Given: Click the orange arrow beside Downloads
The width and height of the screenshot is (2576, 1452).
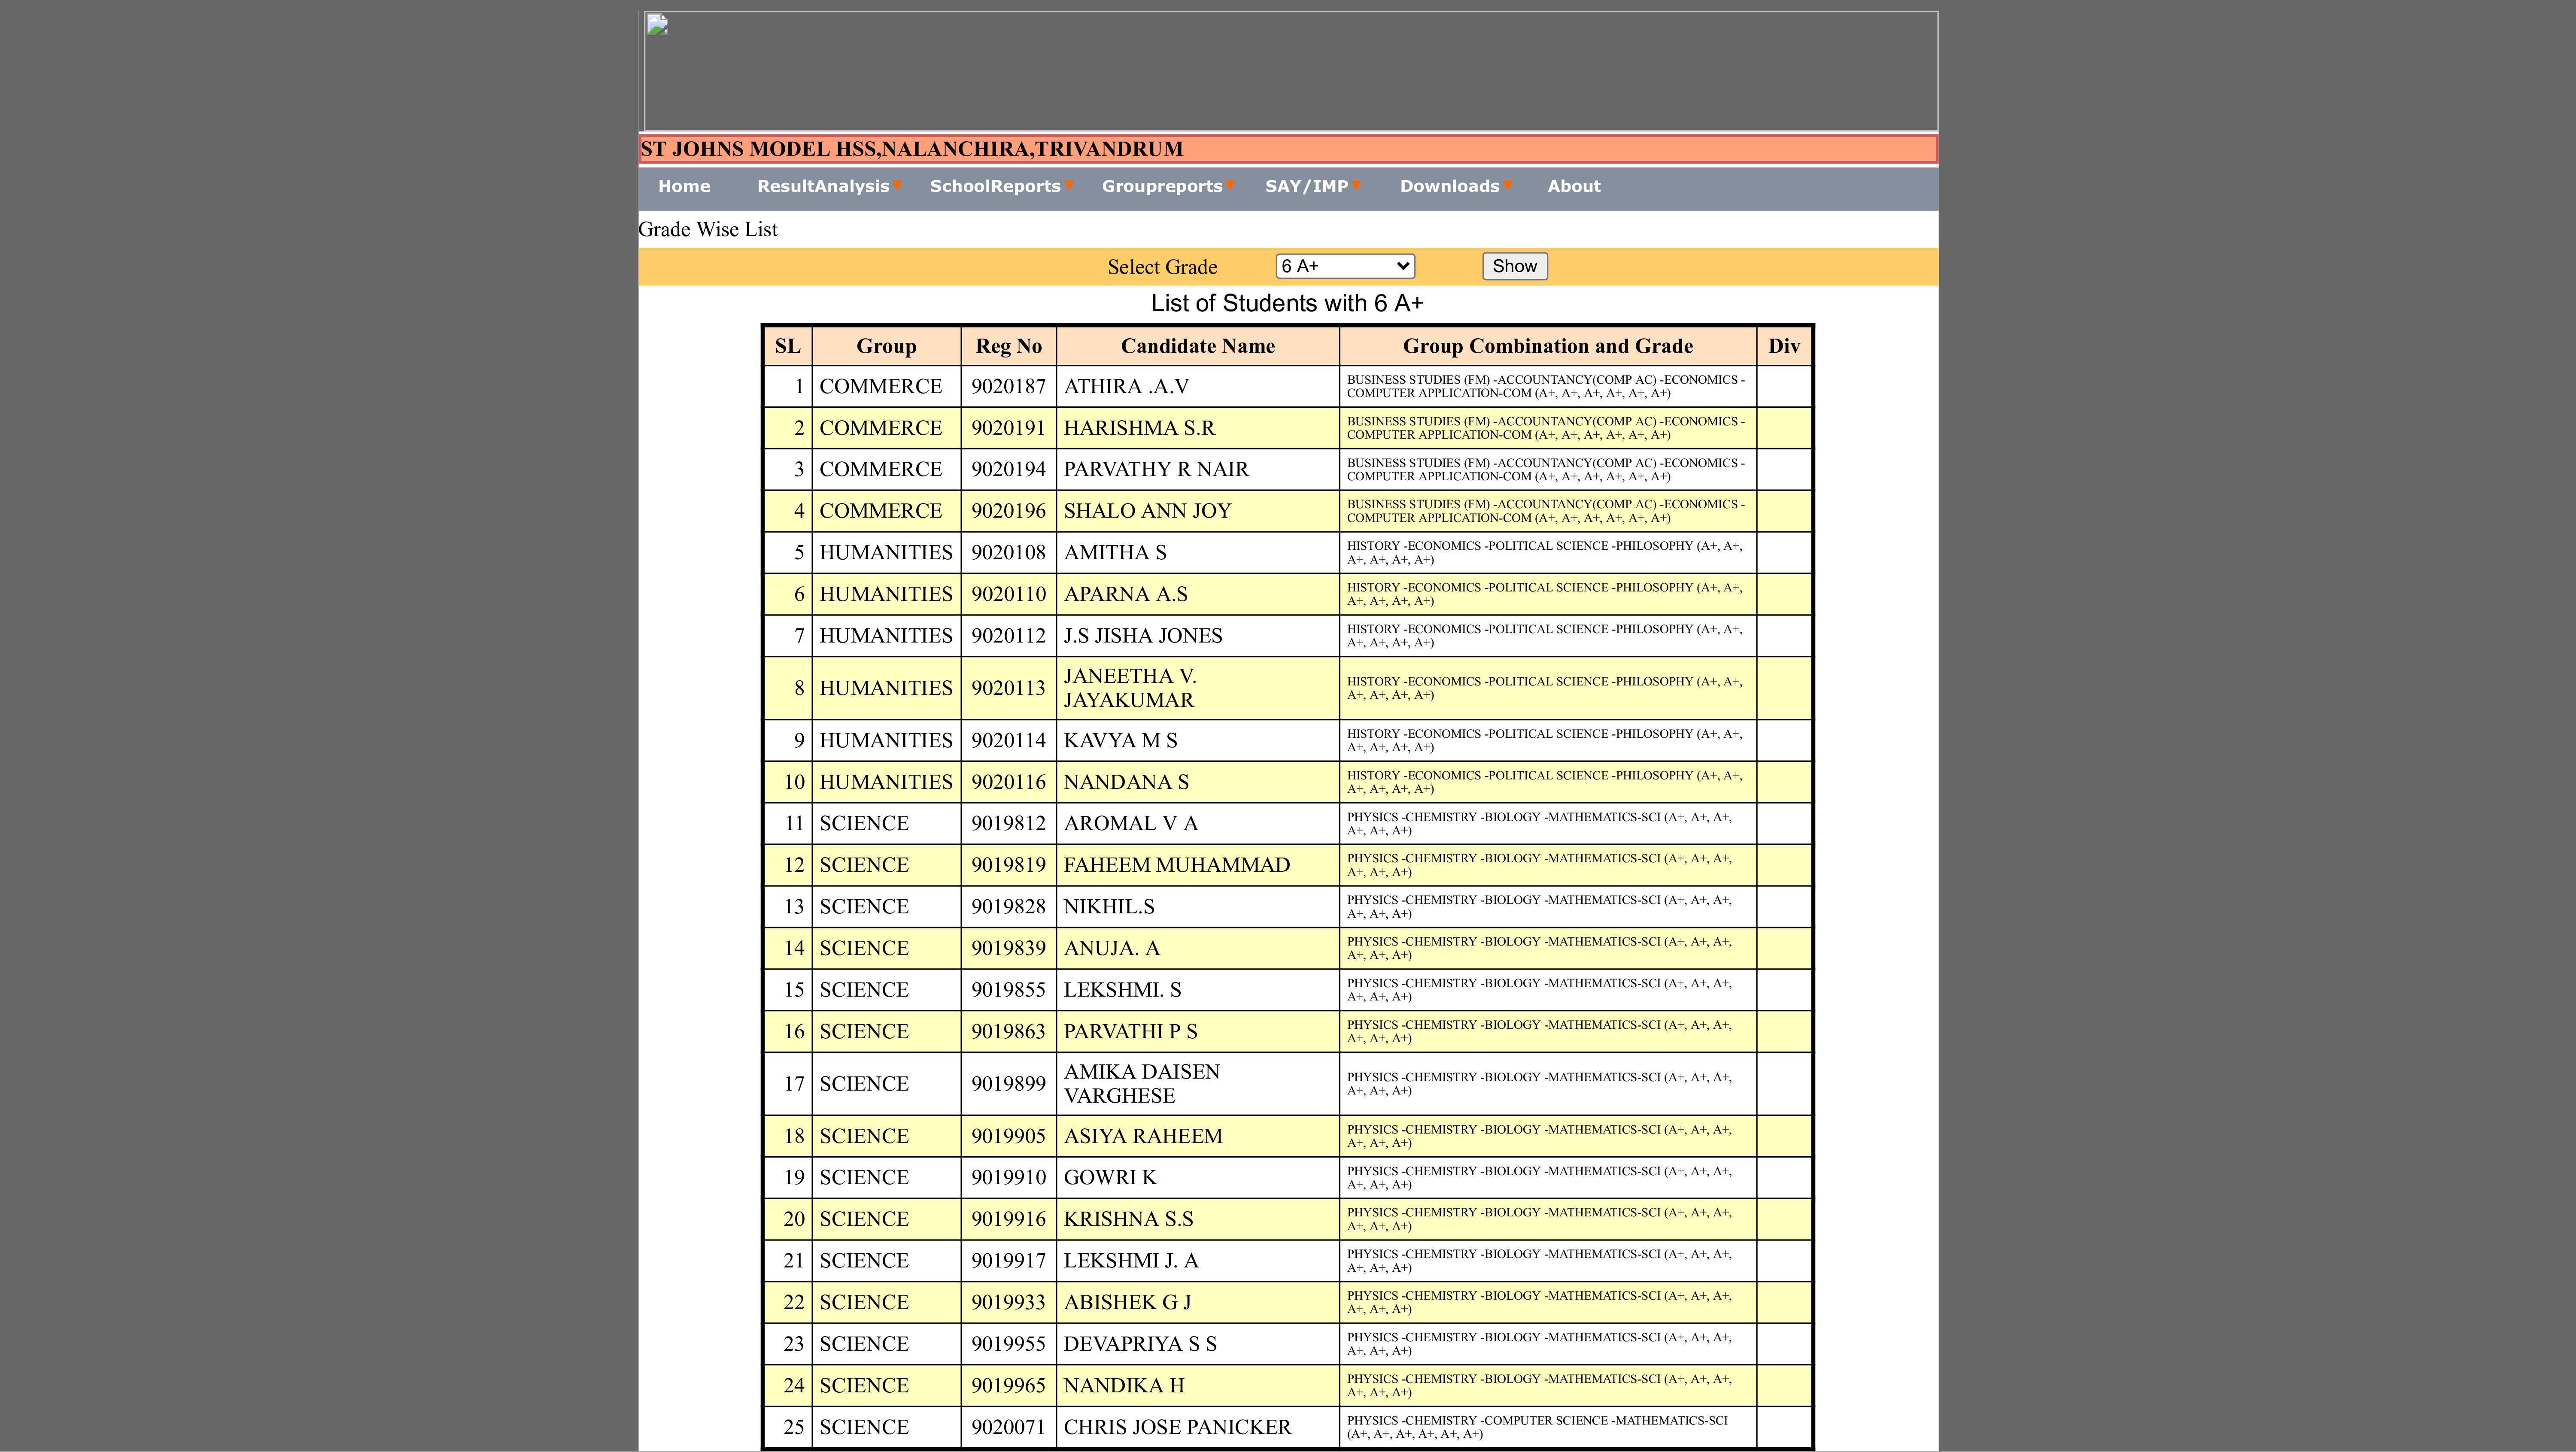Looking at the screenshot, I should (1508, 185).
